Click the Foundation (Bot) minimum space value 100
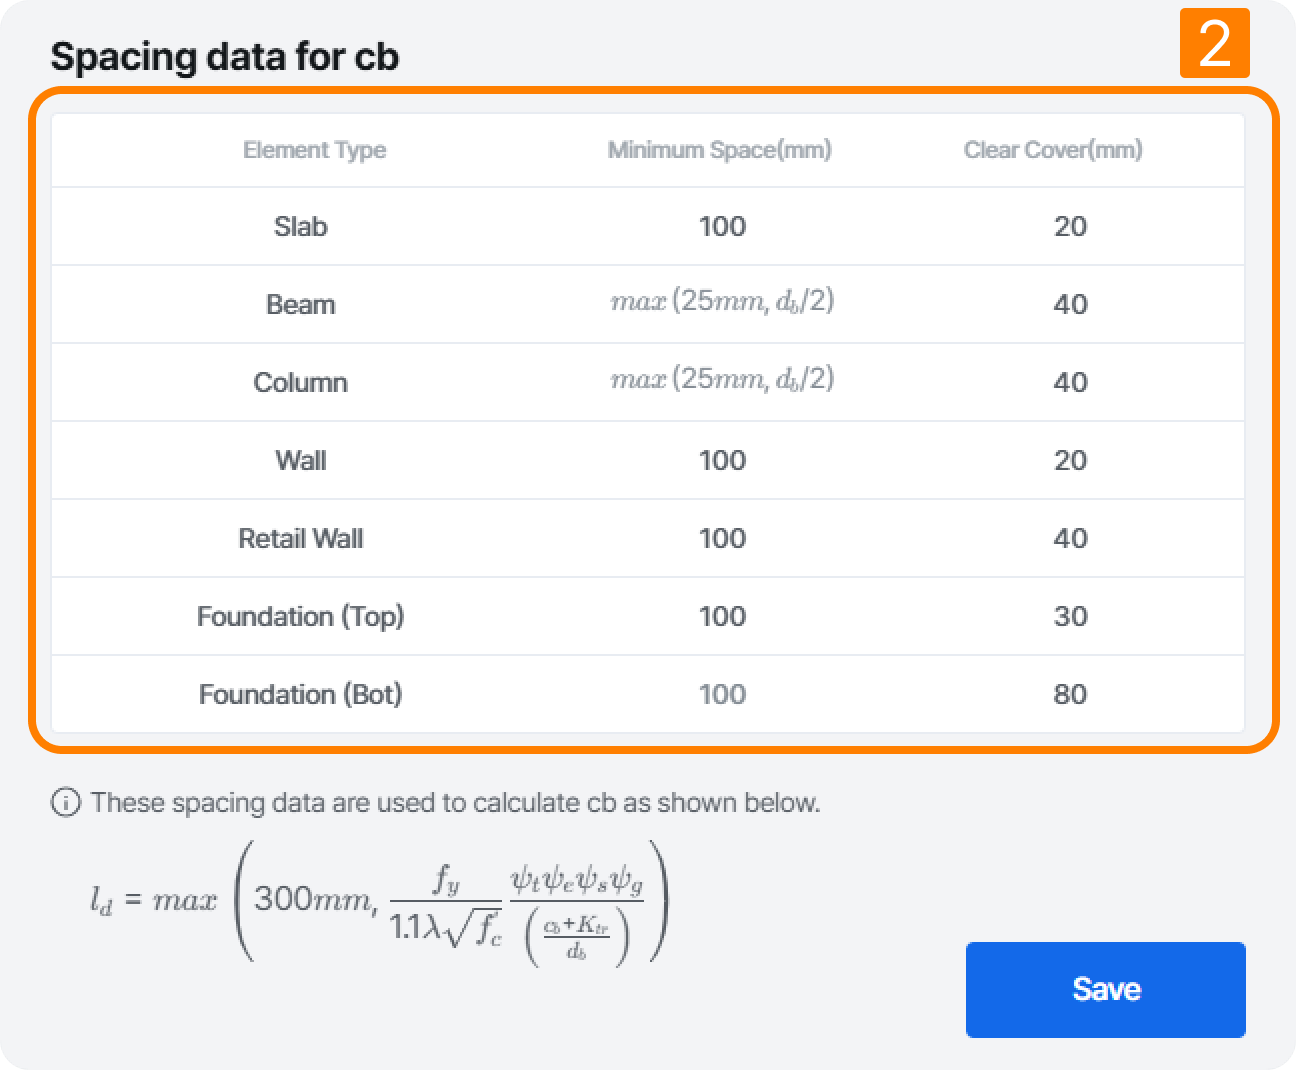 721,694
